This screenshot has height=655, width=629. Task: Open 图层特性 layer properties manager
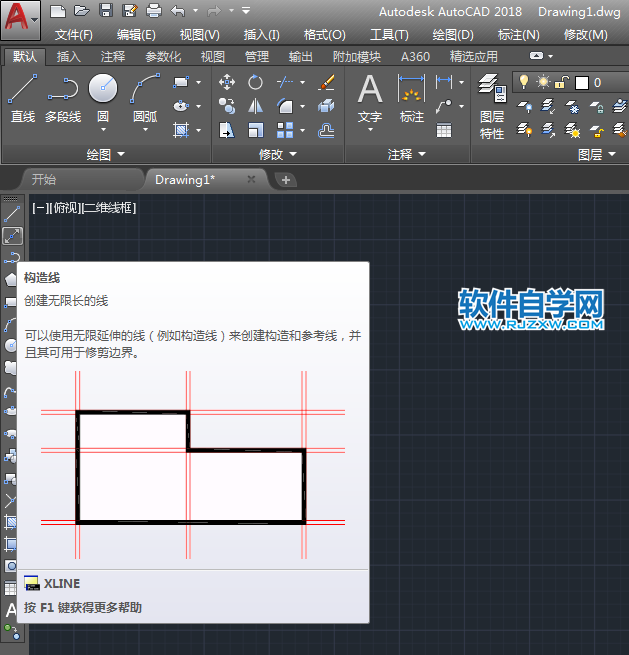[x=492, y=107]
